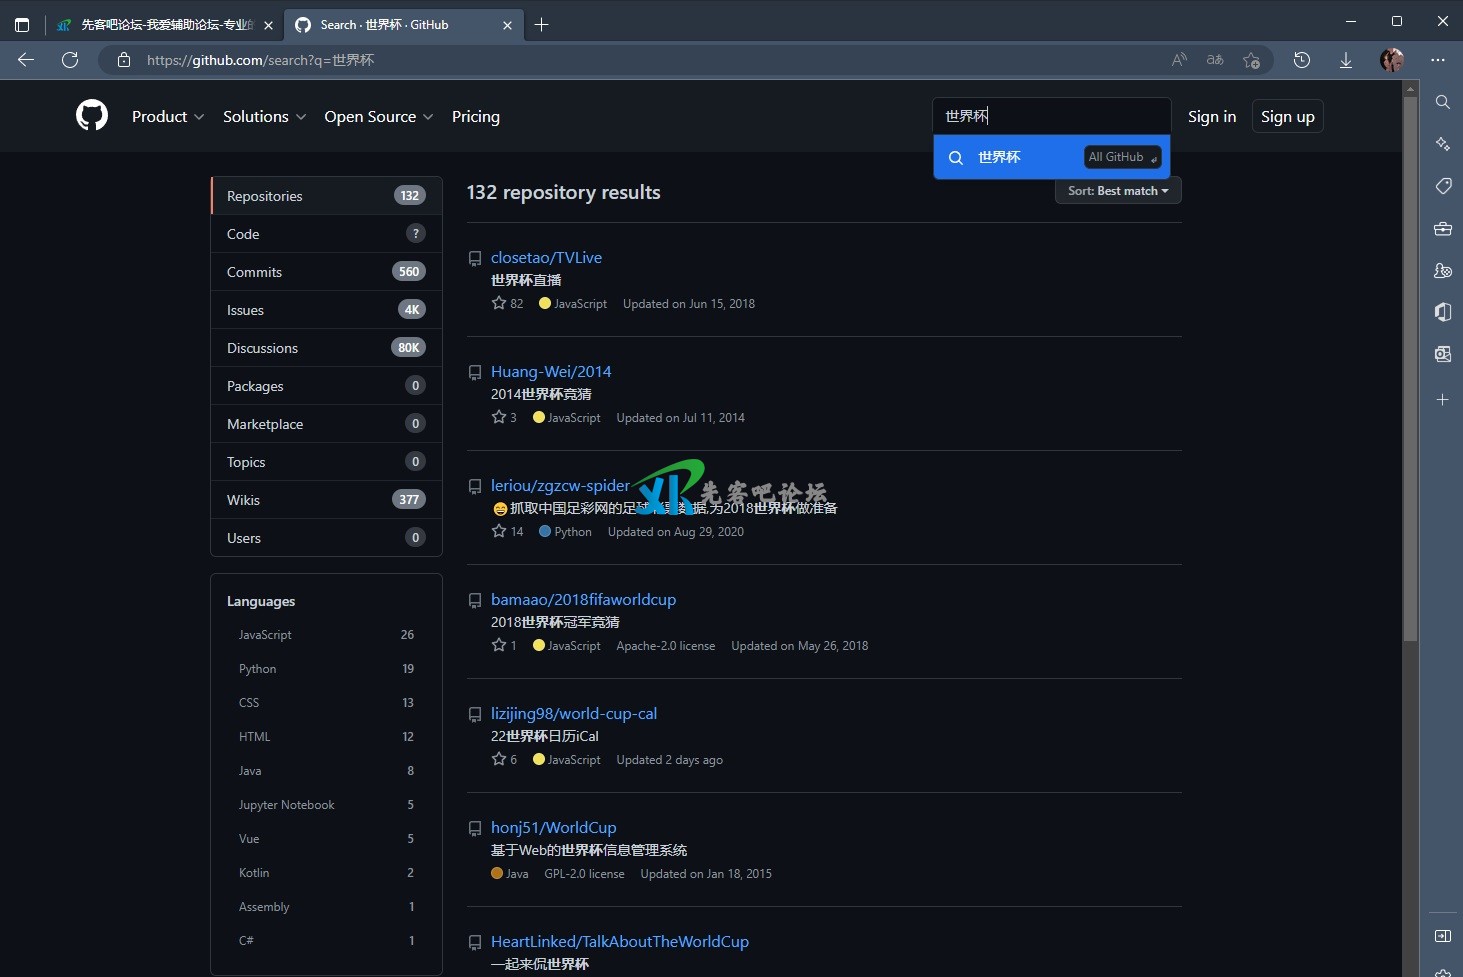Add page to favorites star icon

pos(1251,60)
